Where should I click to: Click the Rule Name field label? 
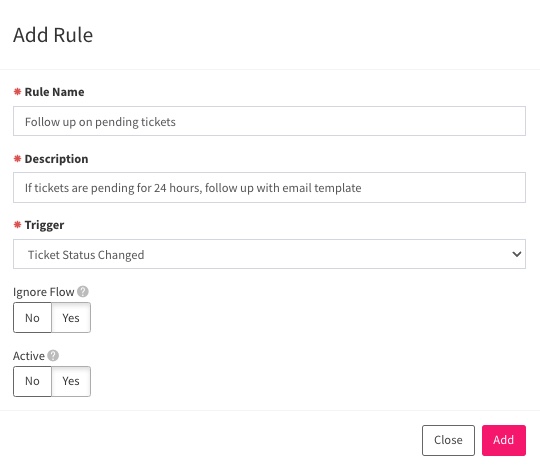tap(54, 92)
